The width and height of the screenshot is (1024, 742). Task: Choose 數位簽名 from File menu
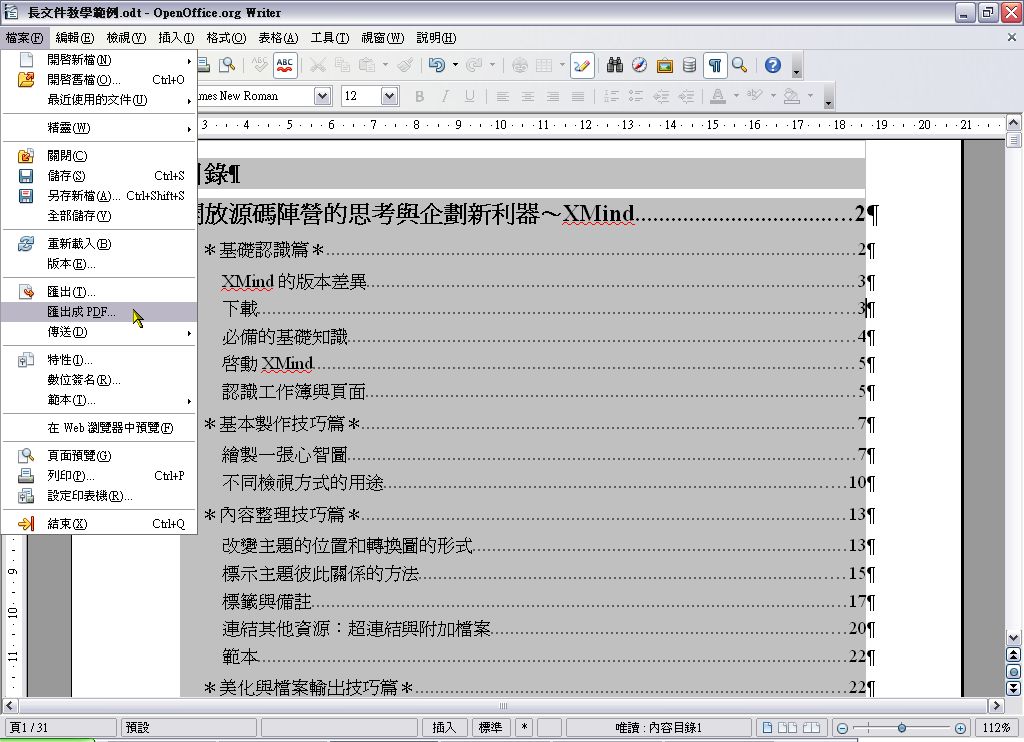99,380
